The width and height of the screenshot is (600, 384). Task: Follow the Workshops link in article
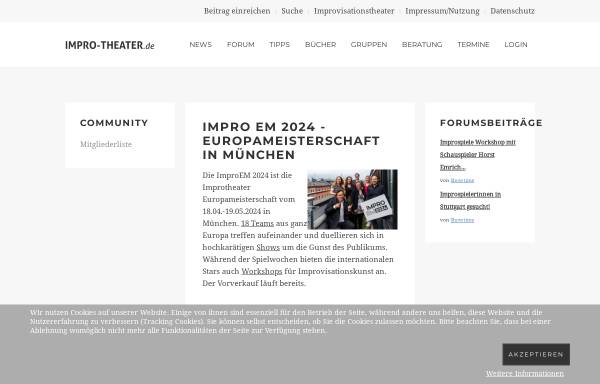tap(262, 272)
